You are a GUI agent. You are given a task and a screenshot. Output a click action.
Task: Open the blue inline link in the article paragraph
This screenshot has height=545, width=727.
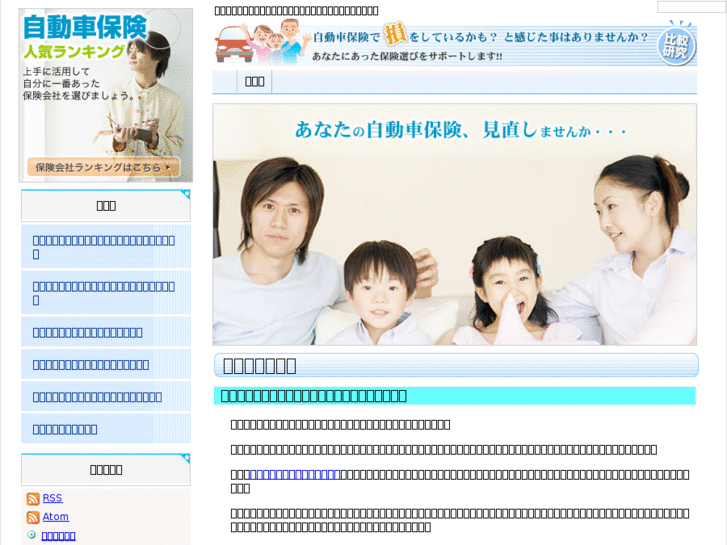tap(295, 474)
